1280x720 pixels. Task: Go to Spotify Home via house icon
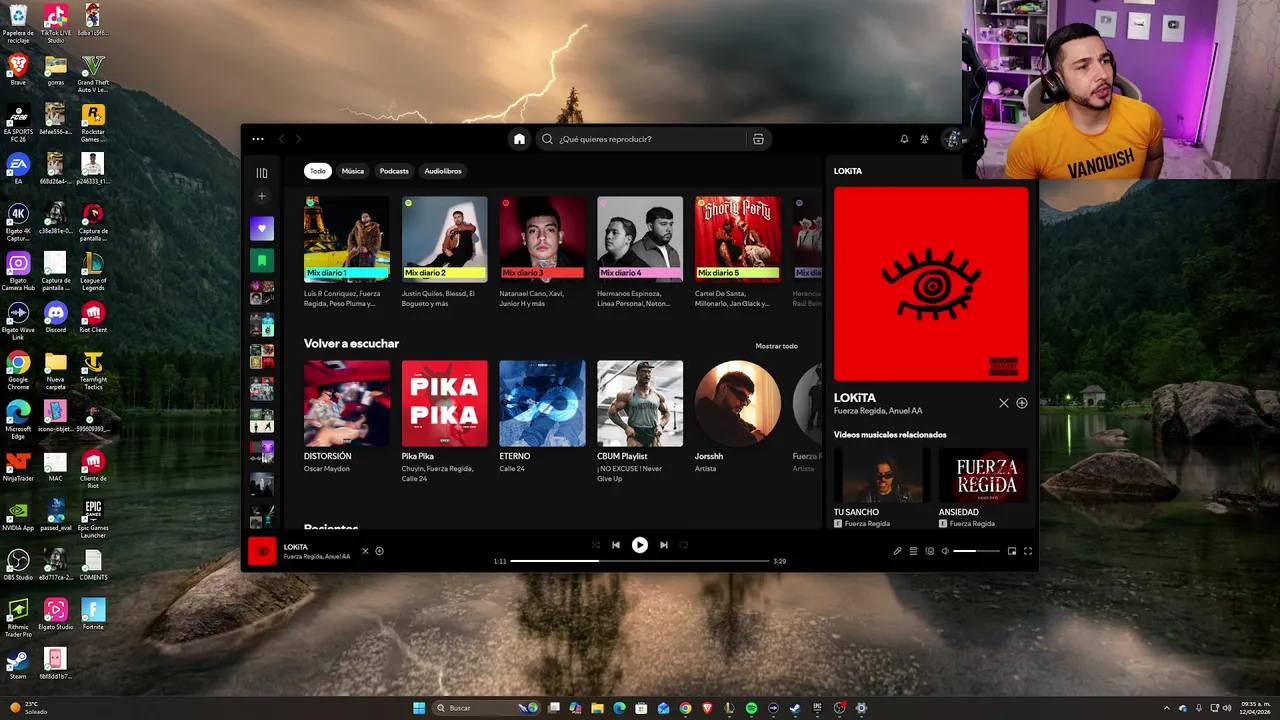click(x=519, y=139)
